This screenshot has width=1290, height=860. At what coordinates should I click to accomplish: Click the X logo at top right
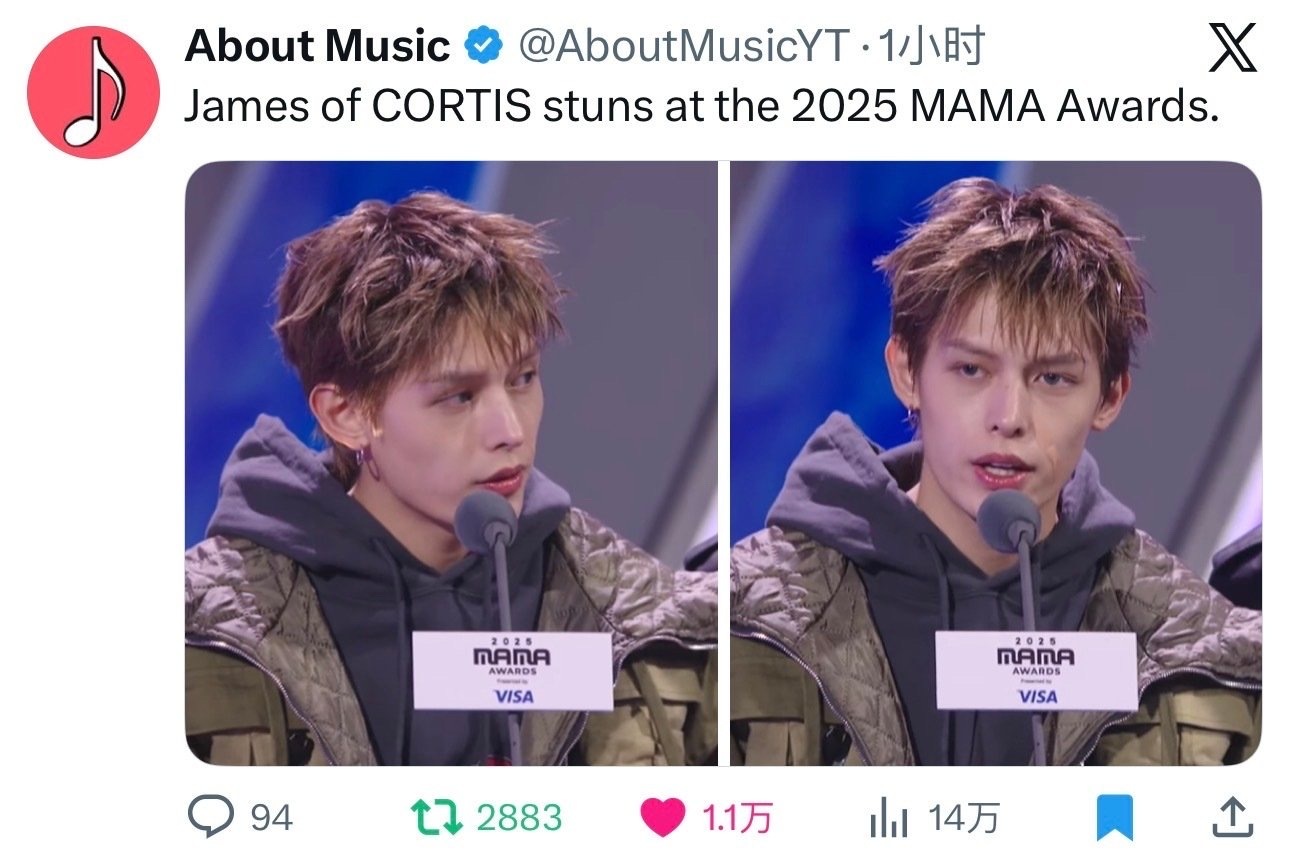click(1233, 48)
